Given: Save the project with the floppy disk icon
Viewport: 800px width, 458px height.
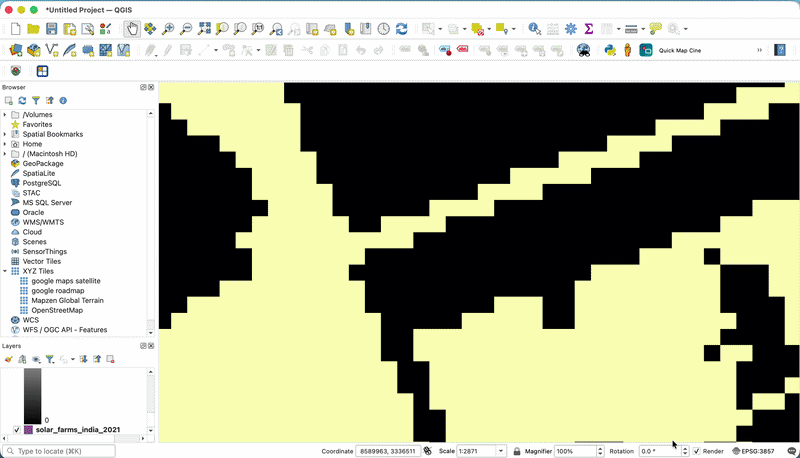Looking at the screenshot, I should [52, 29].
